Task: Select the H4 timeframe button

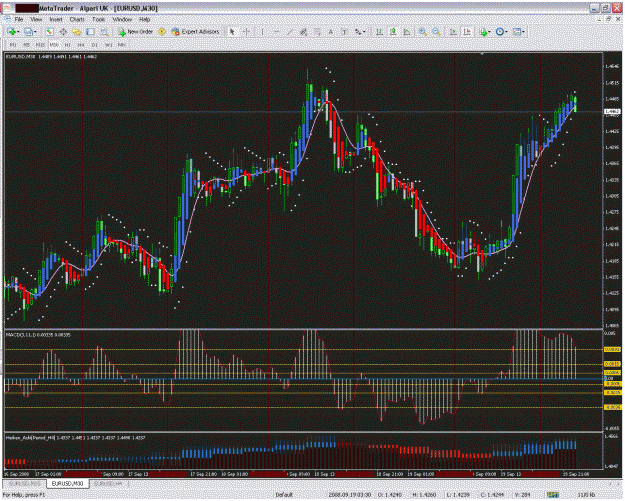Action: 81,45
